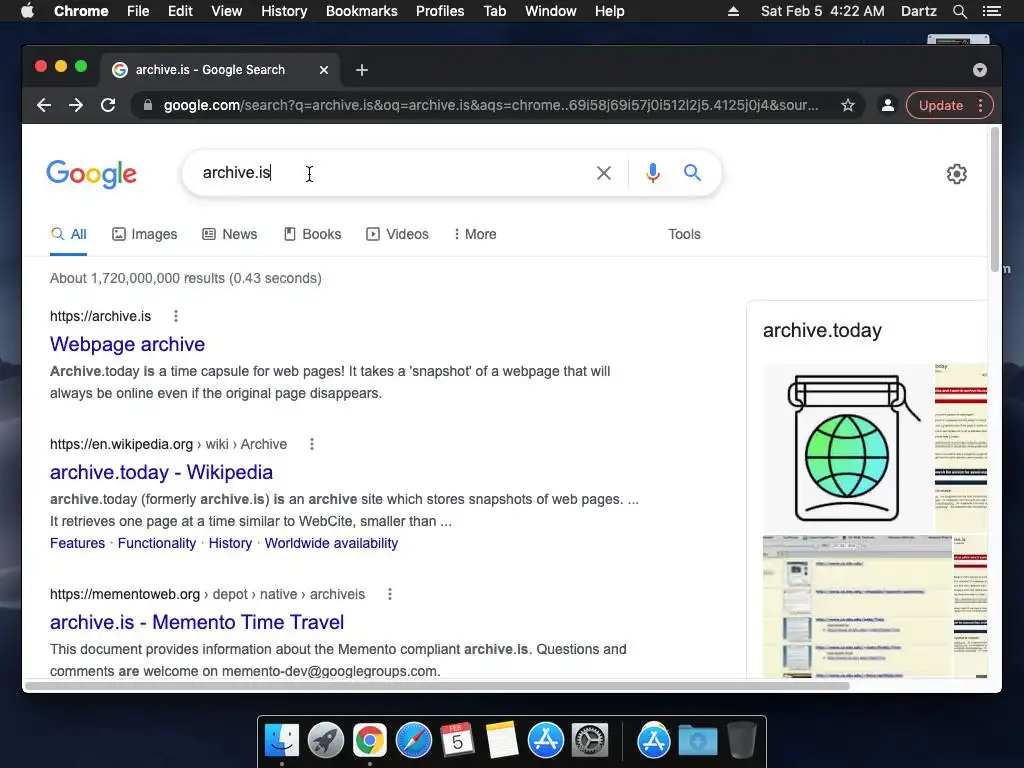This screenshot has width=1024, height=768.
Task: Submit search with the blue magnifier icon
Action: click(x=692, y=173)
